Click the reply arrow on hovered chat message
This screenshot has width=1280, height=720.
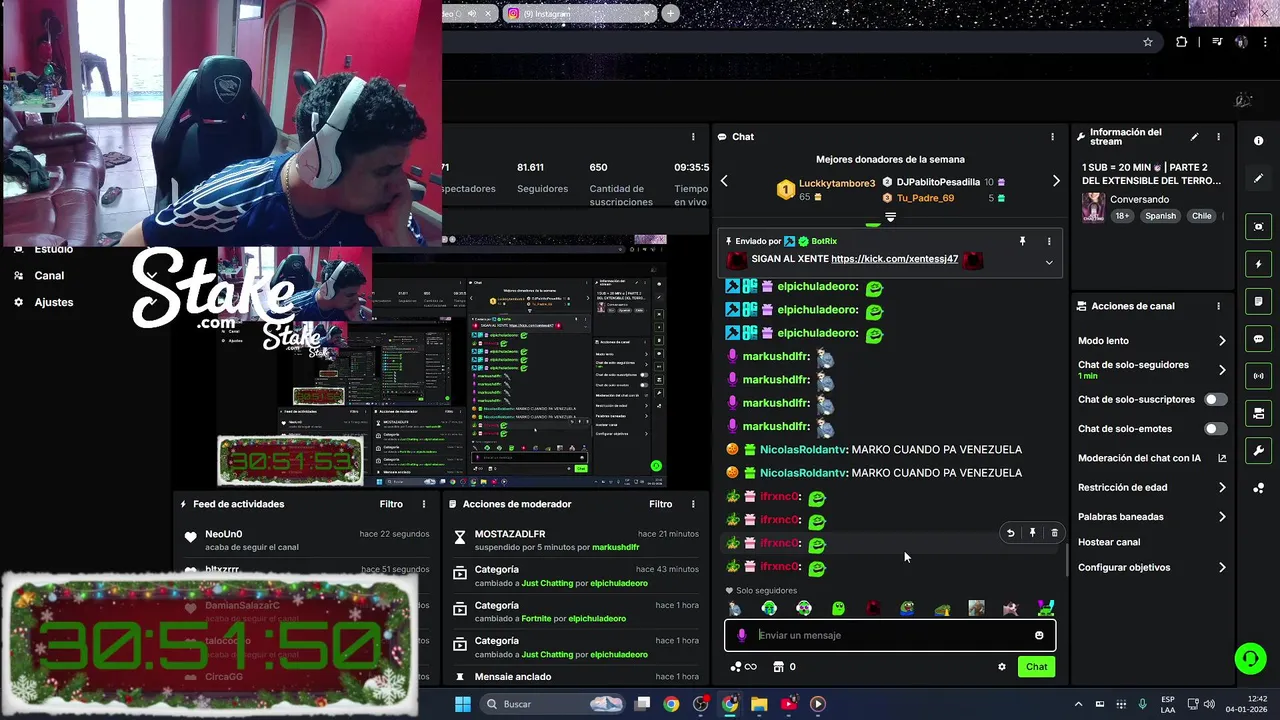[x=1010, y=533]
